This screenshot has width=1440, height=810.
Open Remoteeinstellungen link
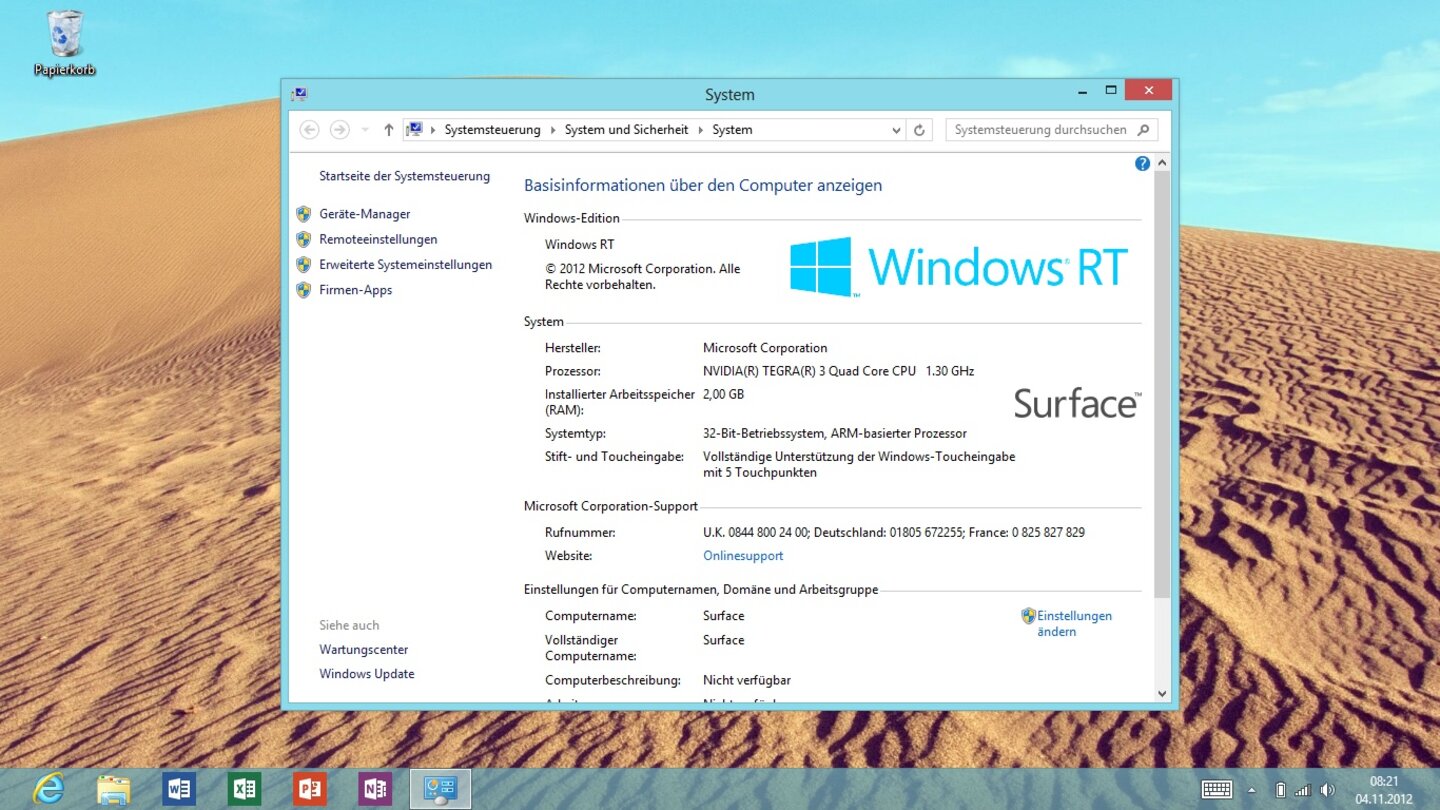(x=378, y=239)
